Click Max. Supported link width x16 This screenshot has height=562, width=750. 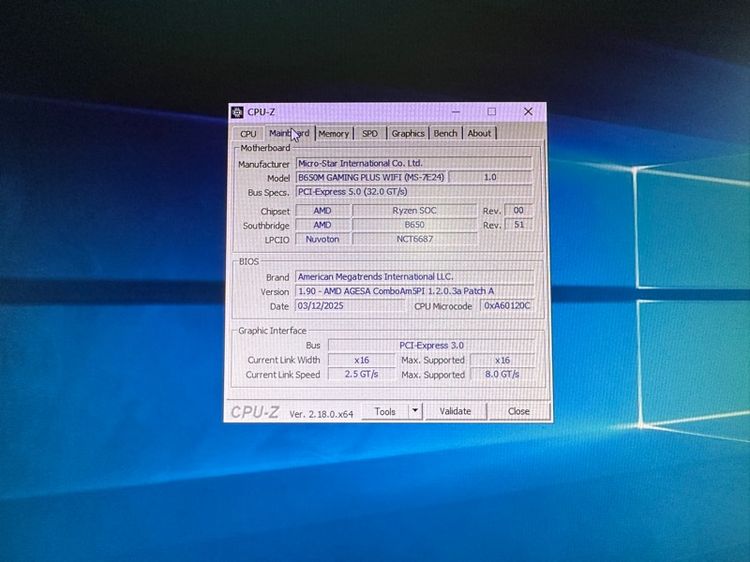pyautogui.click(x=502, y=360)
